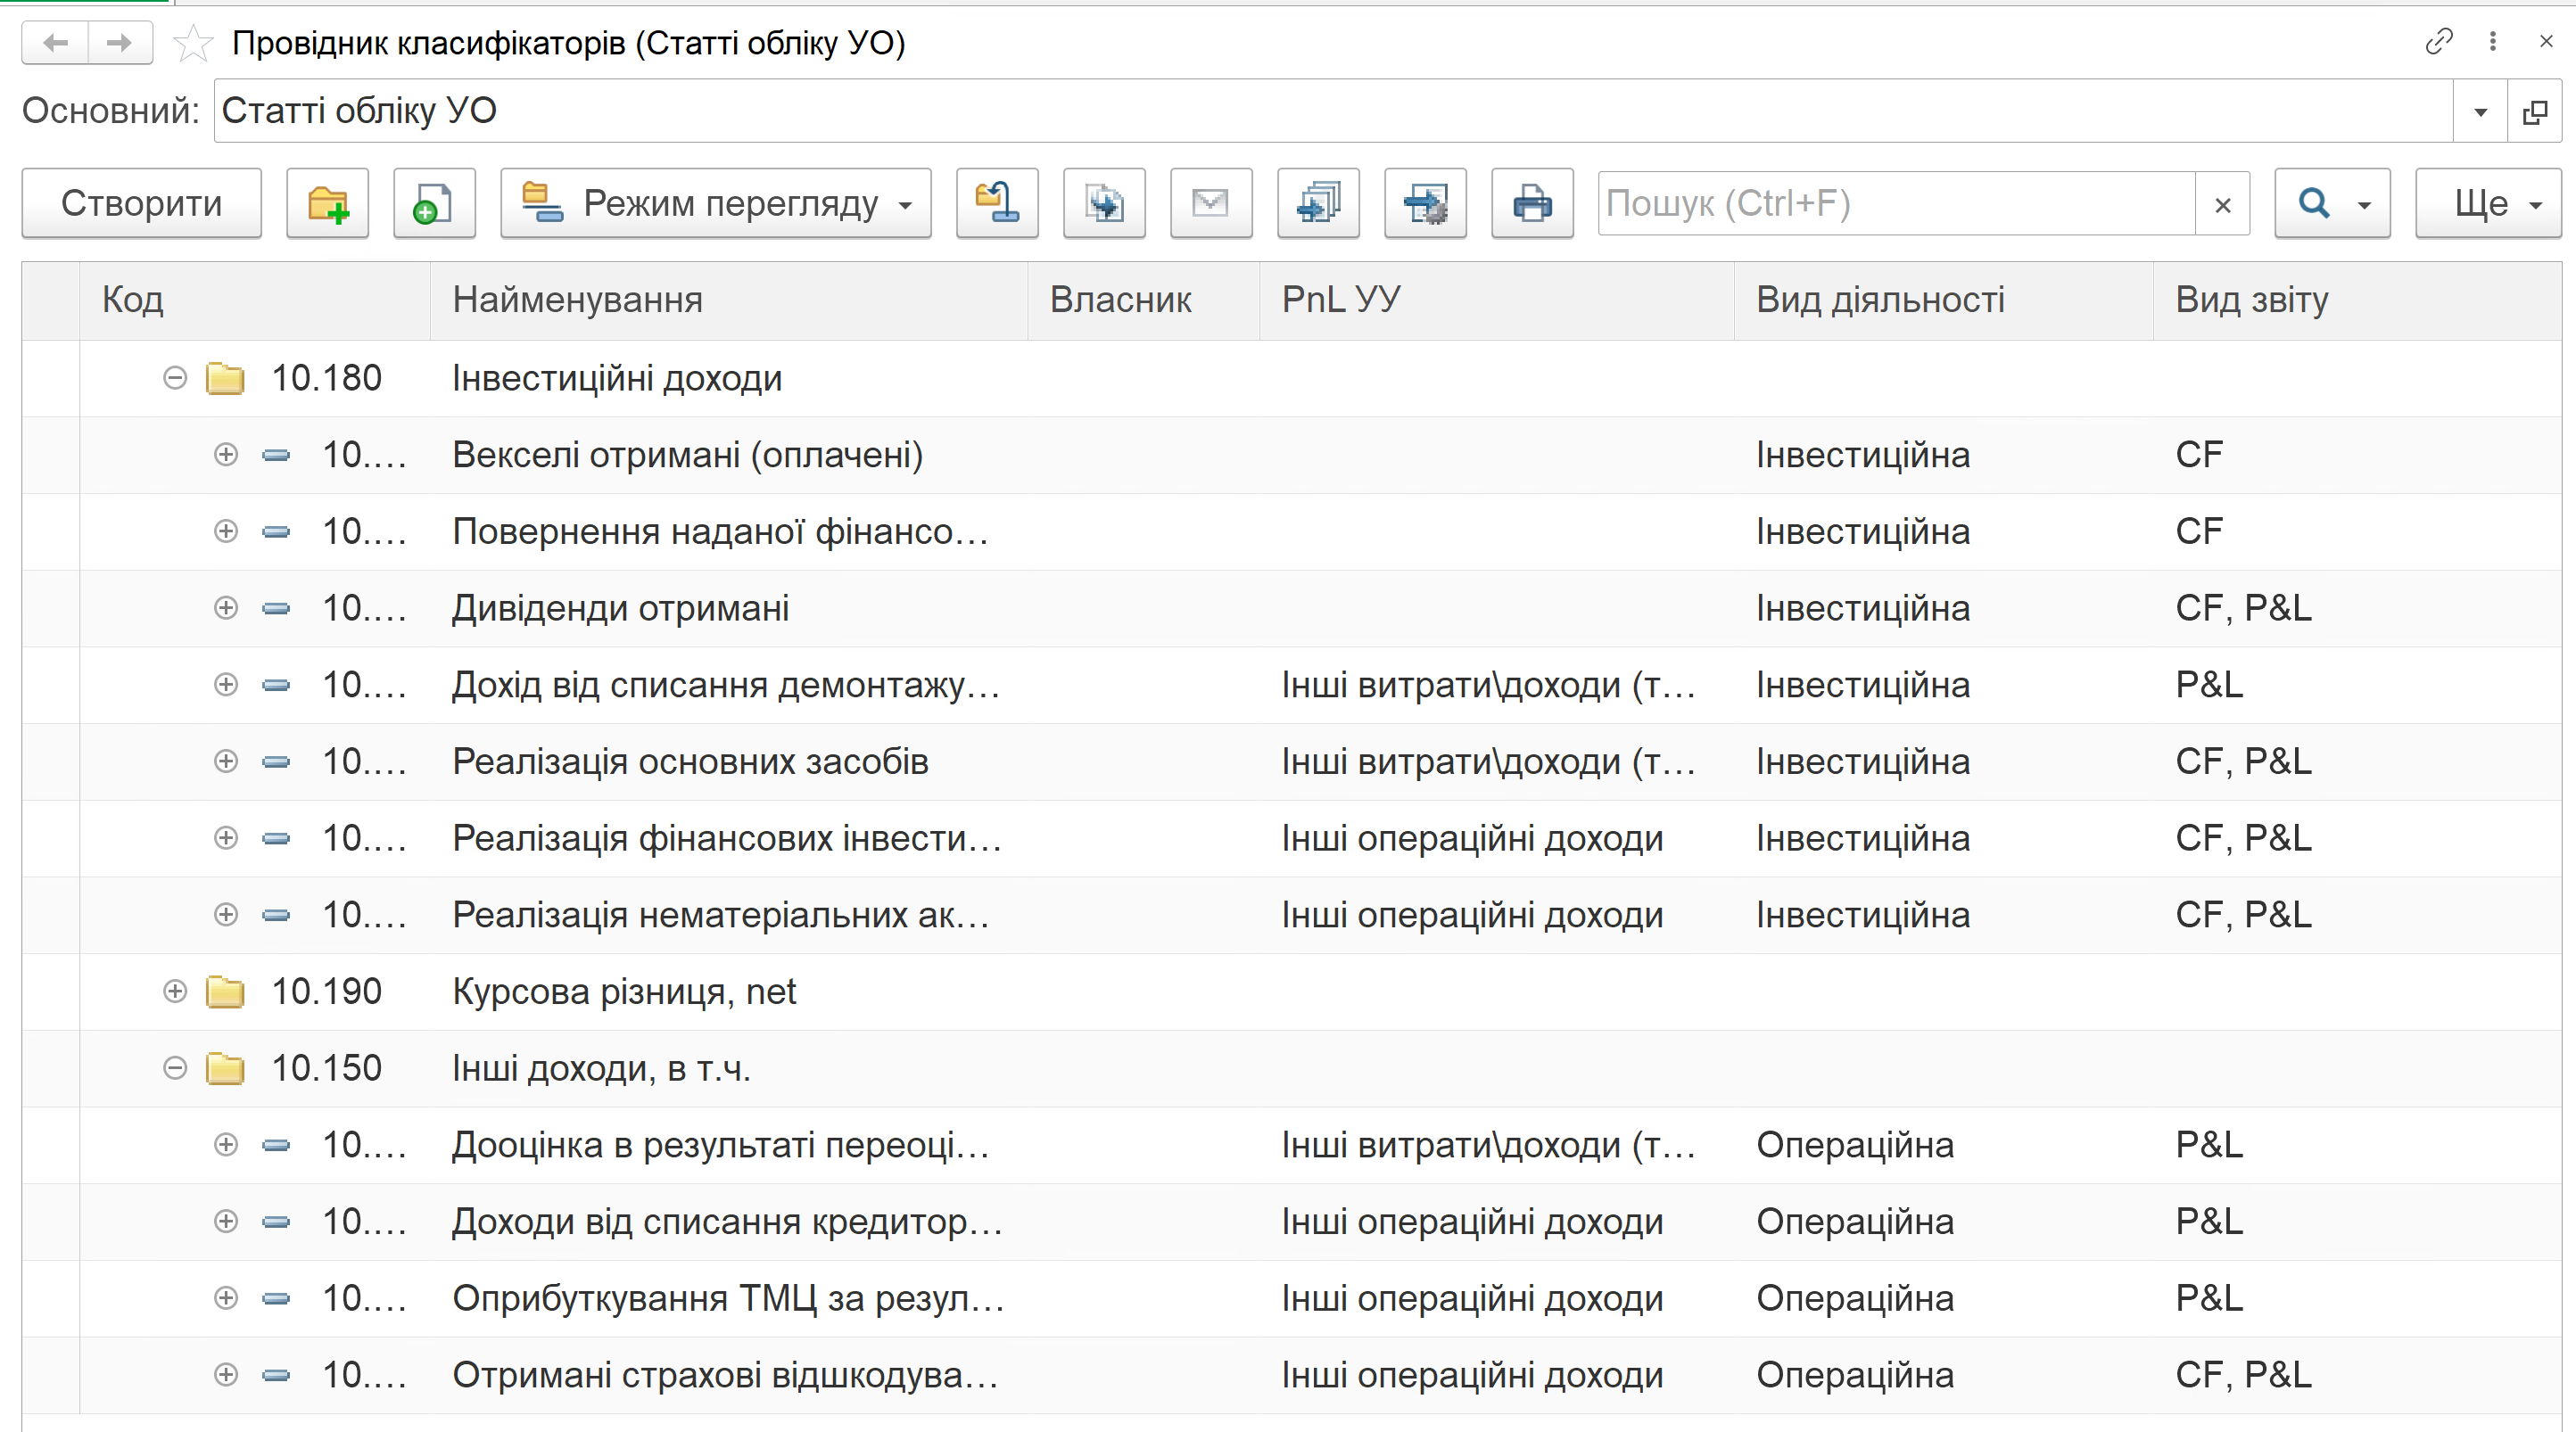This screenshot has width=2576, height=1432.
Task: Select the Курсова різниця, net name
Action: point(624,992)
